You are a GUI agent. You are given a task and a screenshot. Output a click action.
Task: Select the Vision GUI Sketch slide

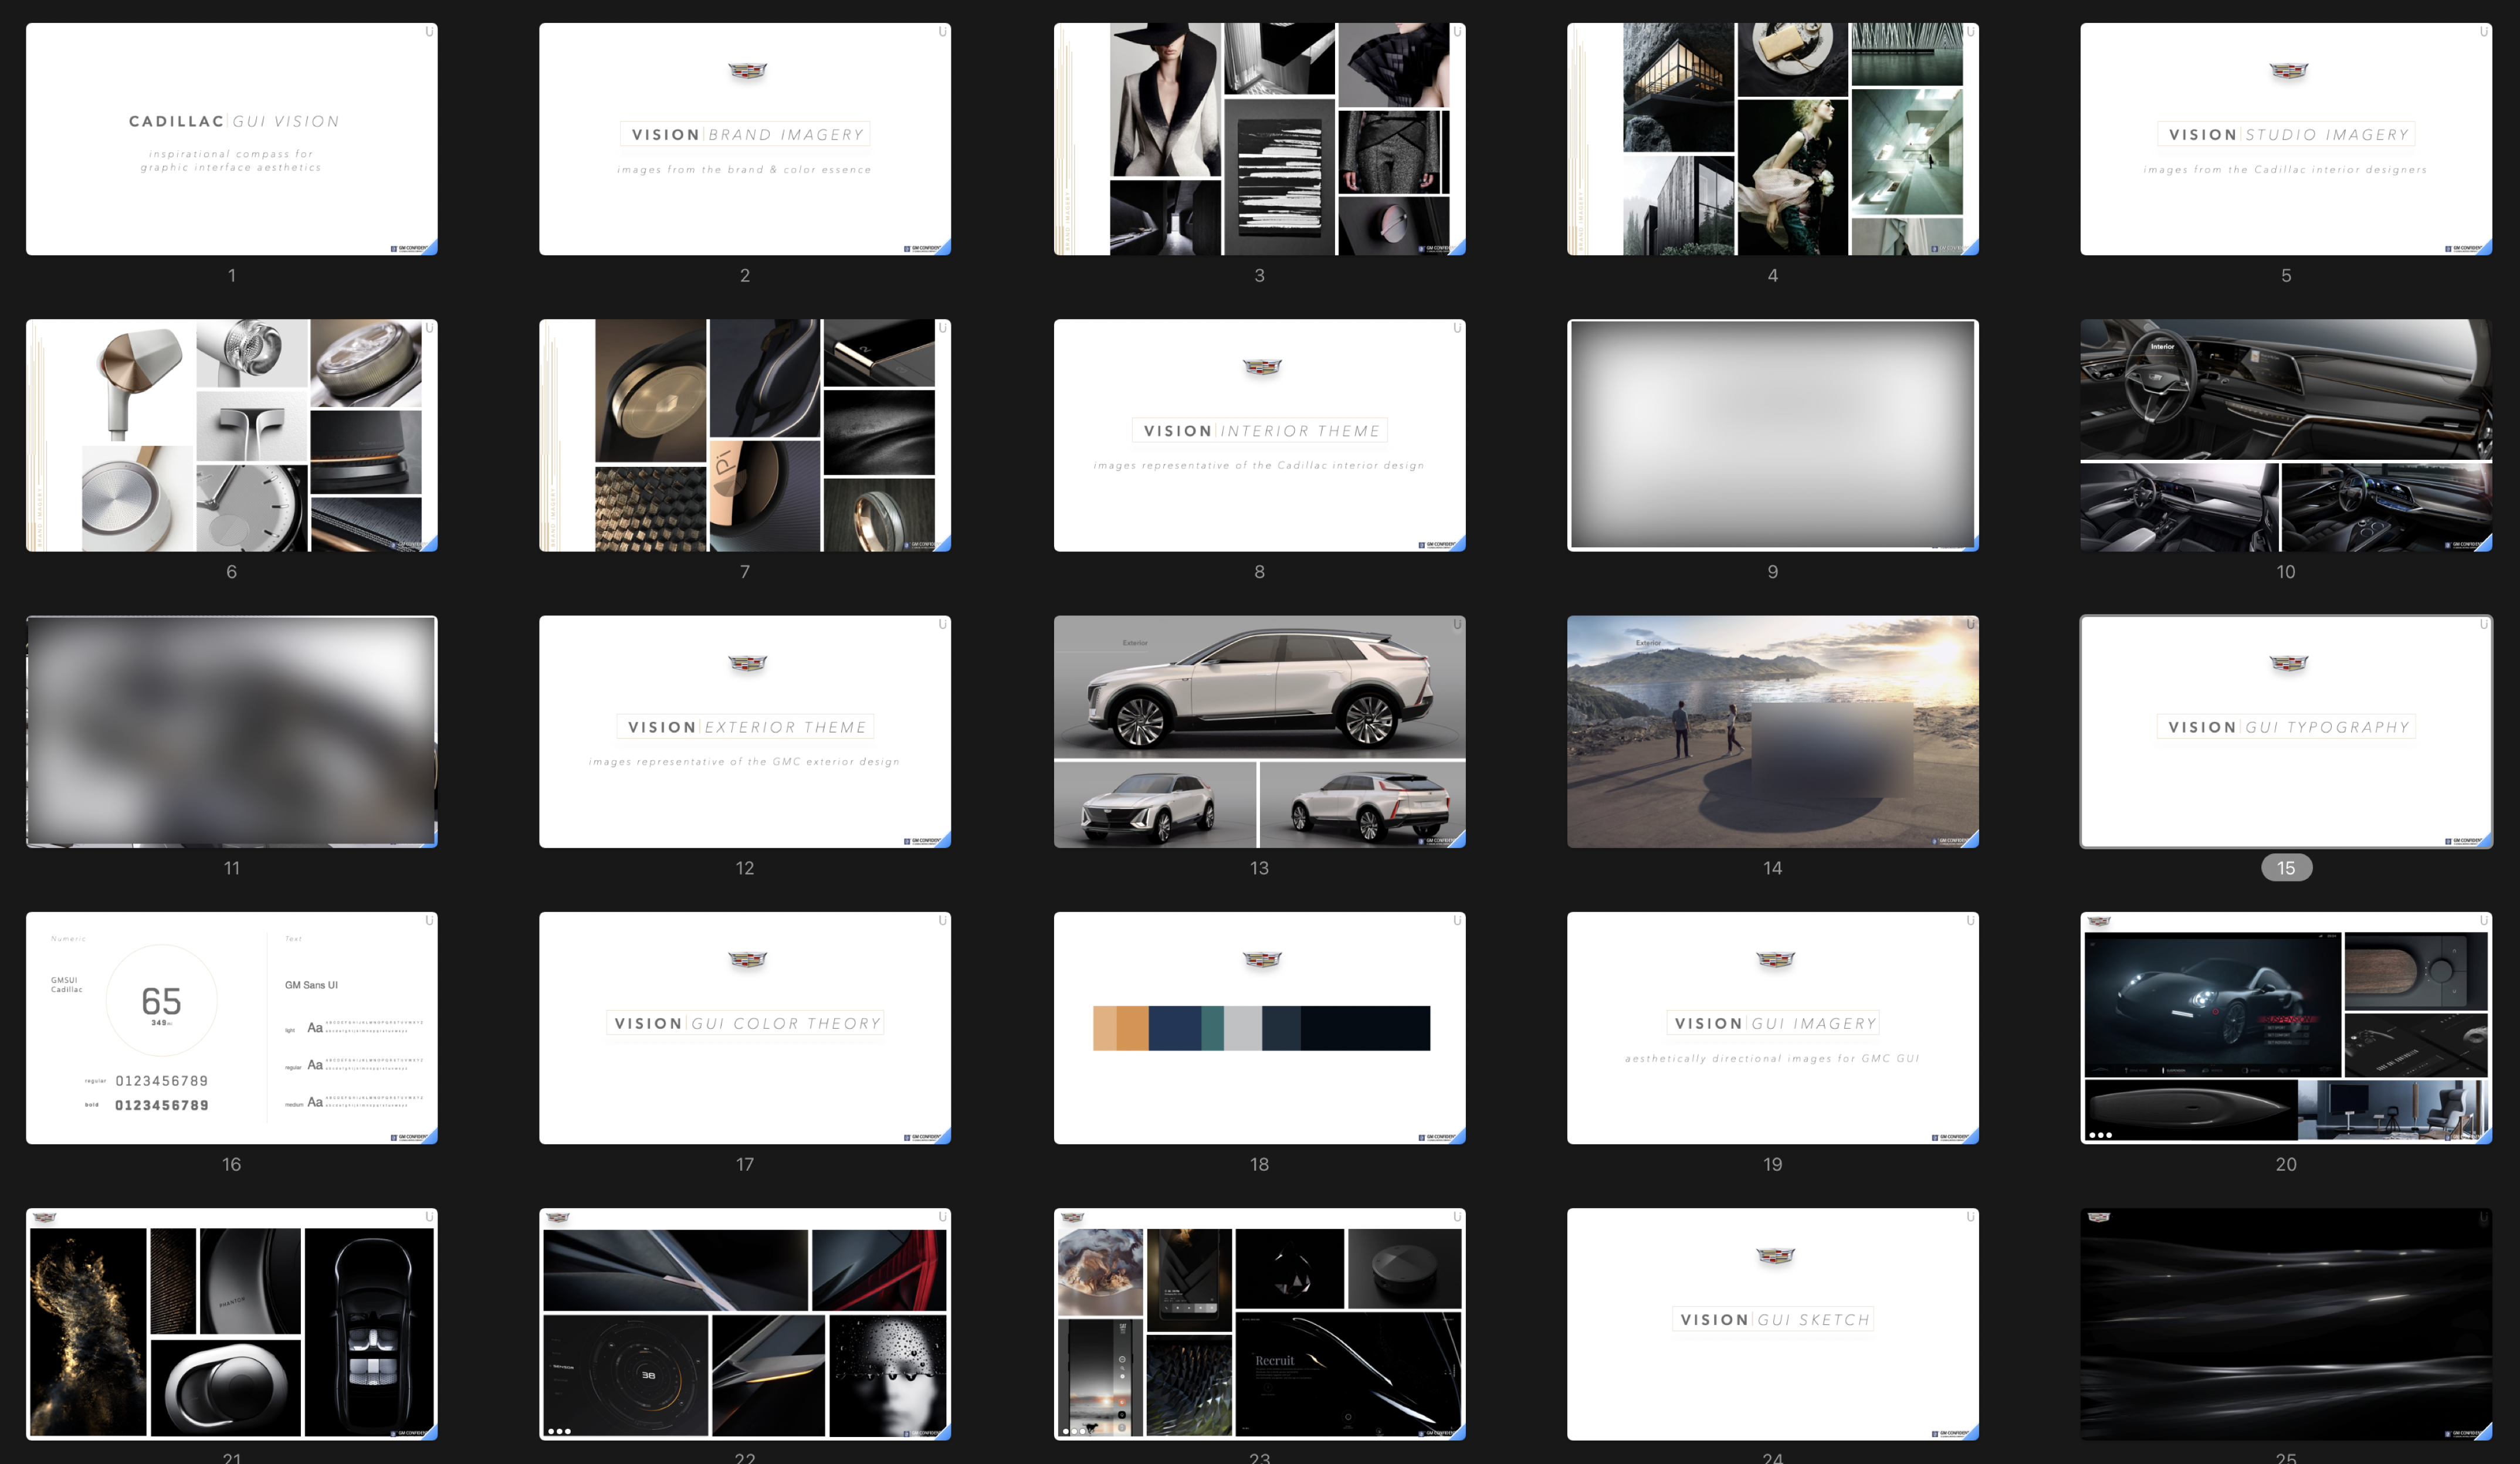point(1772,1323)
